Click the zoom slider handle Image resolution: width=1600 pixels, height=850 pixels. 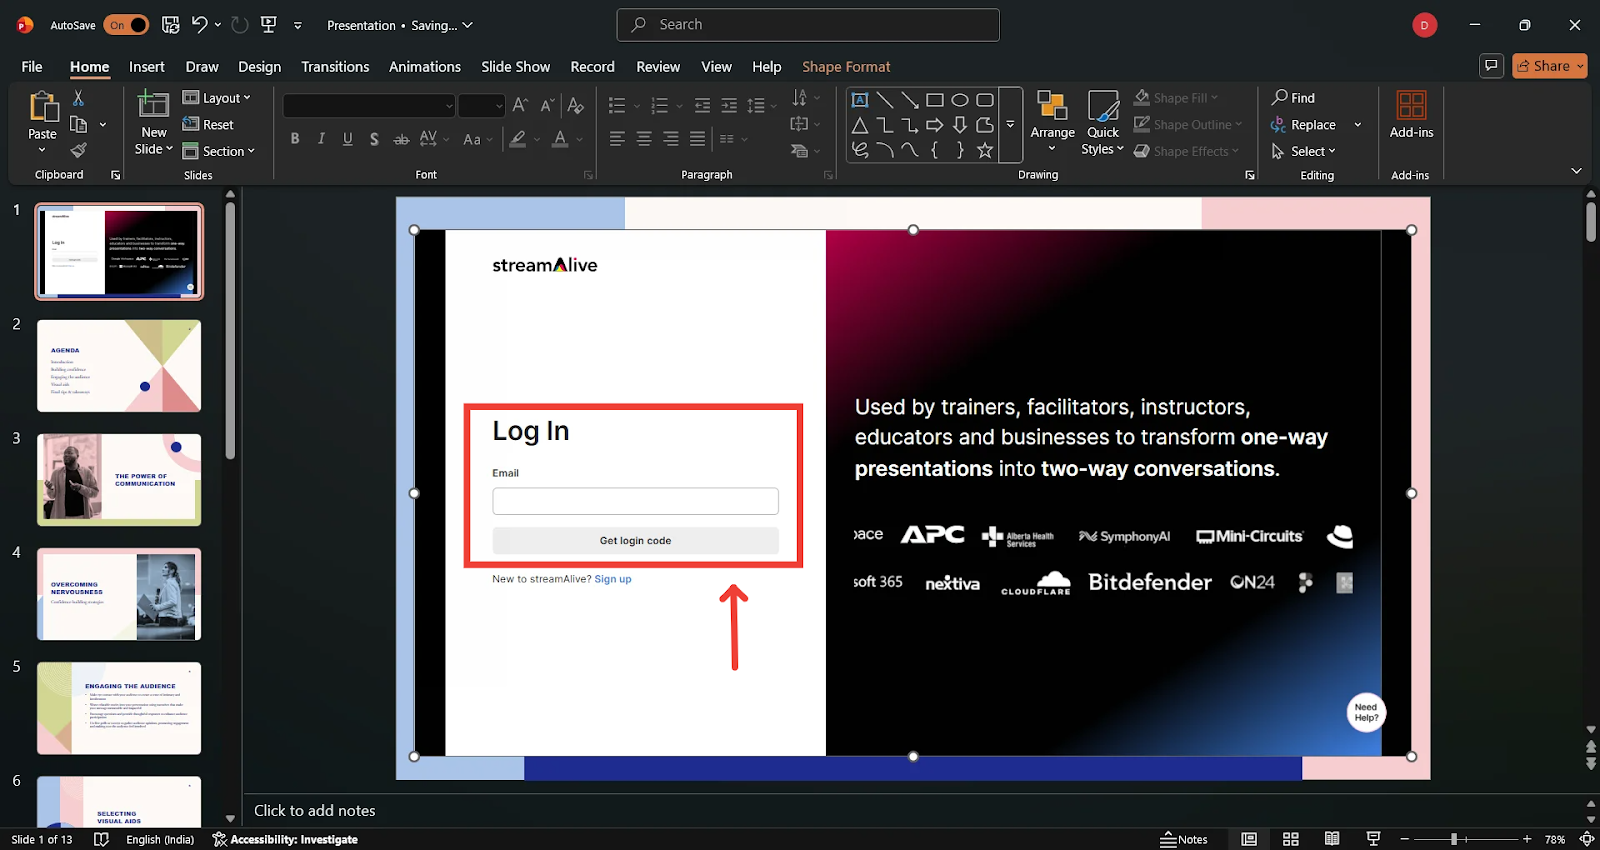[1454, 839]
